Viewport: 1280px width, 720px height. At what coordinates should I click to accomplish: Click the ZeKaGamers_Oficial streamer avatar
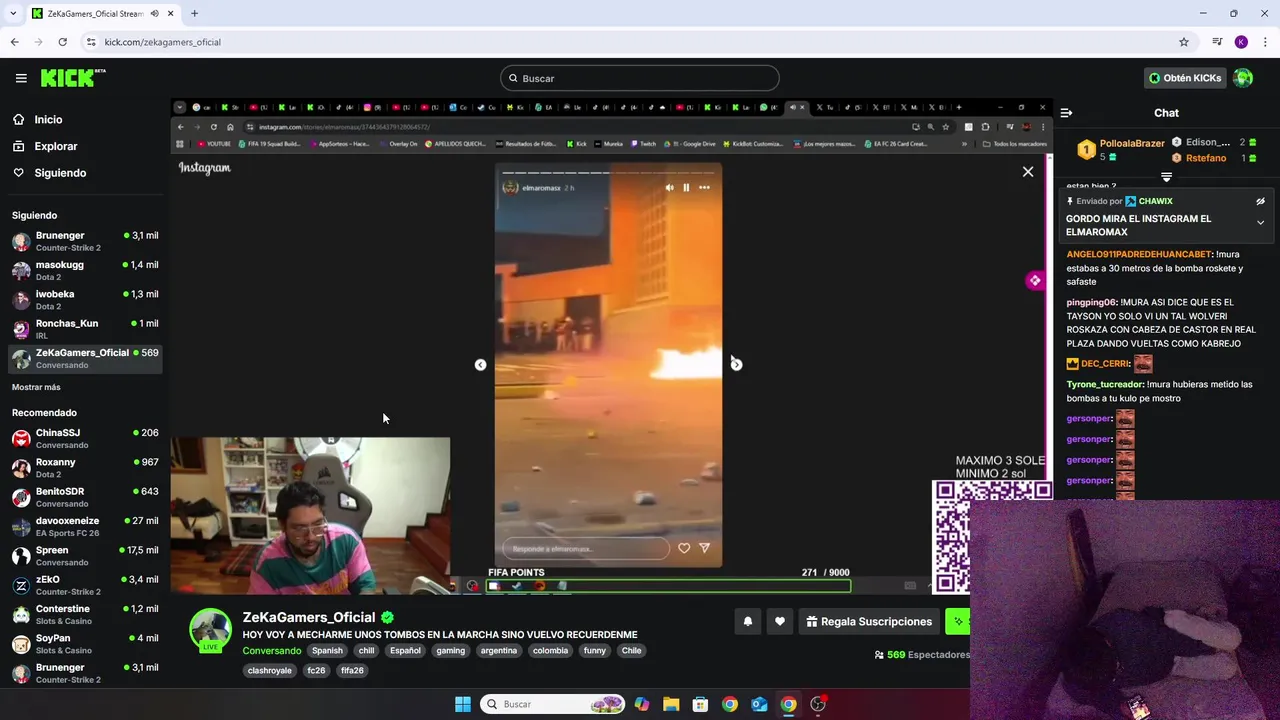[210, 630]
